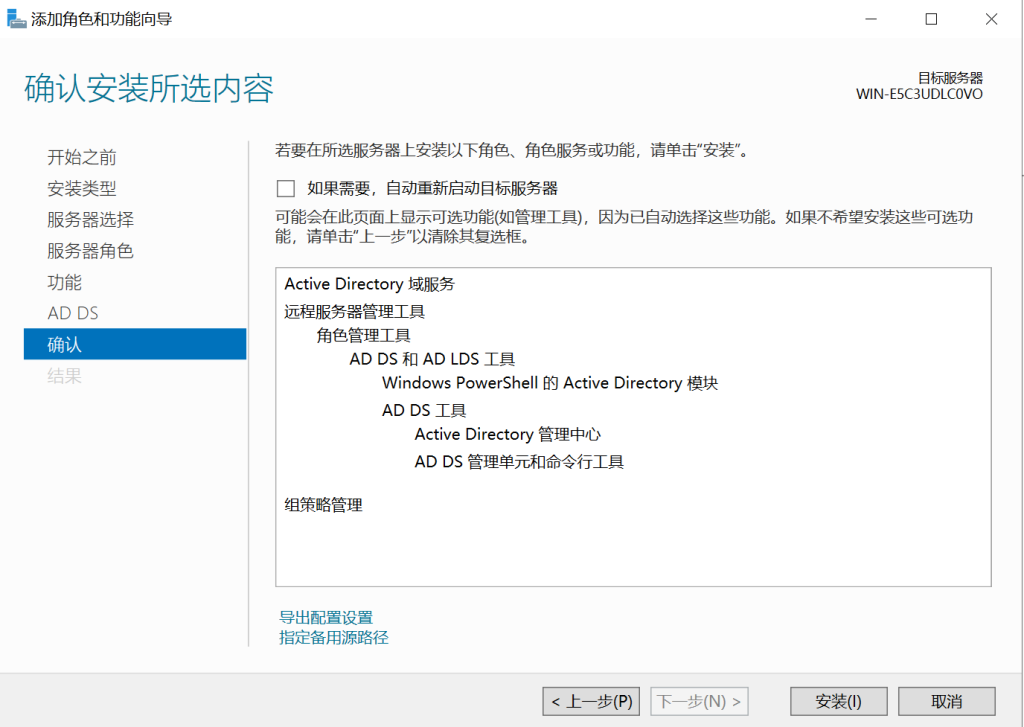The image size is (1024, 727).
Task: Select 服务器角色 in the left navigation
Action: [90, 251]
